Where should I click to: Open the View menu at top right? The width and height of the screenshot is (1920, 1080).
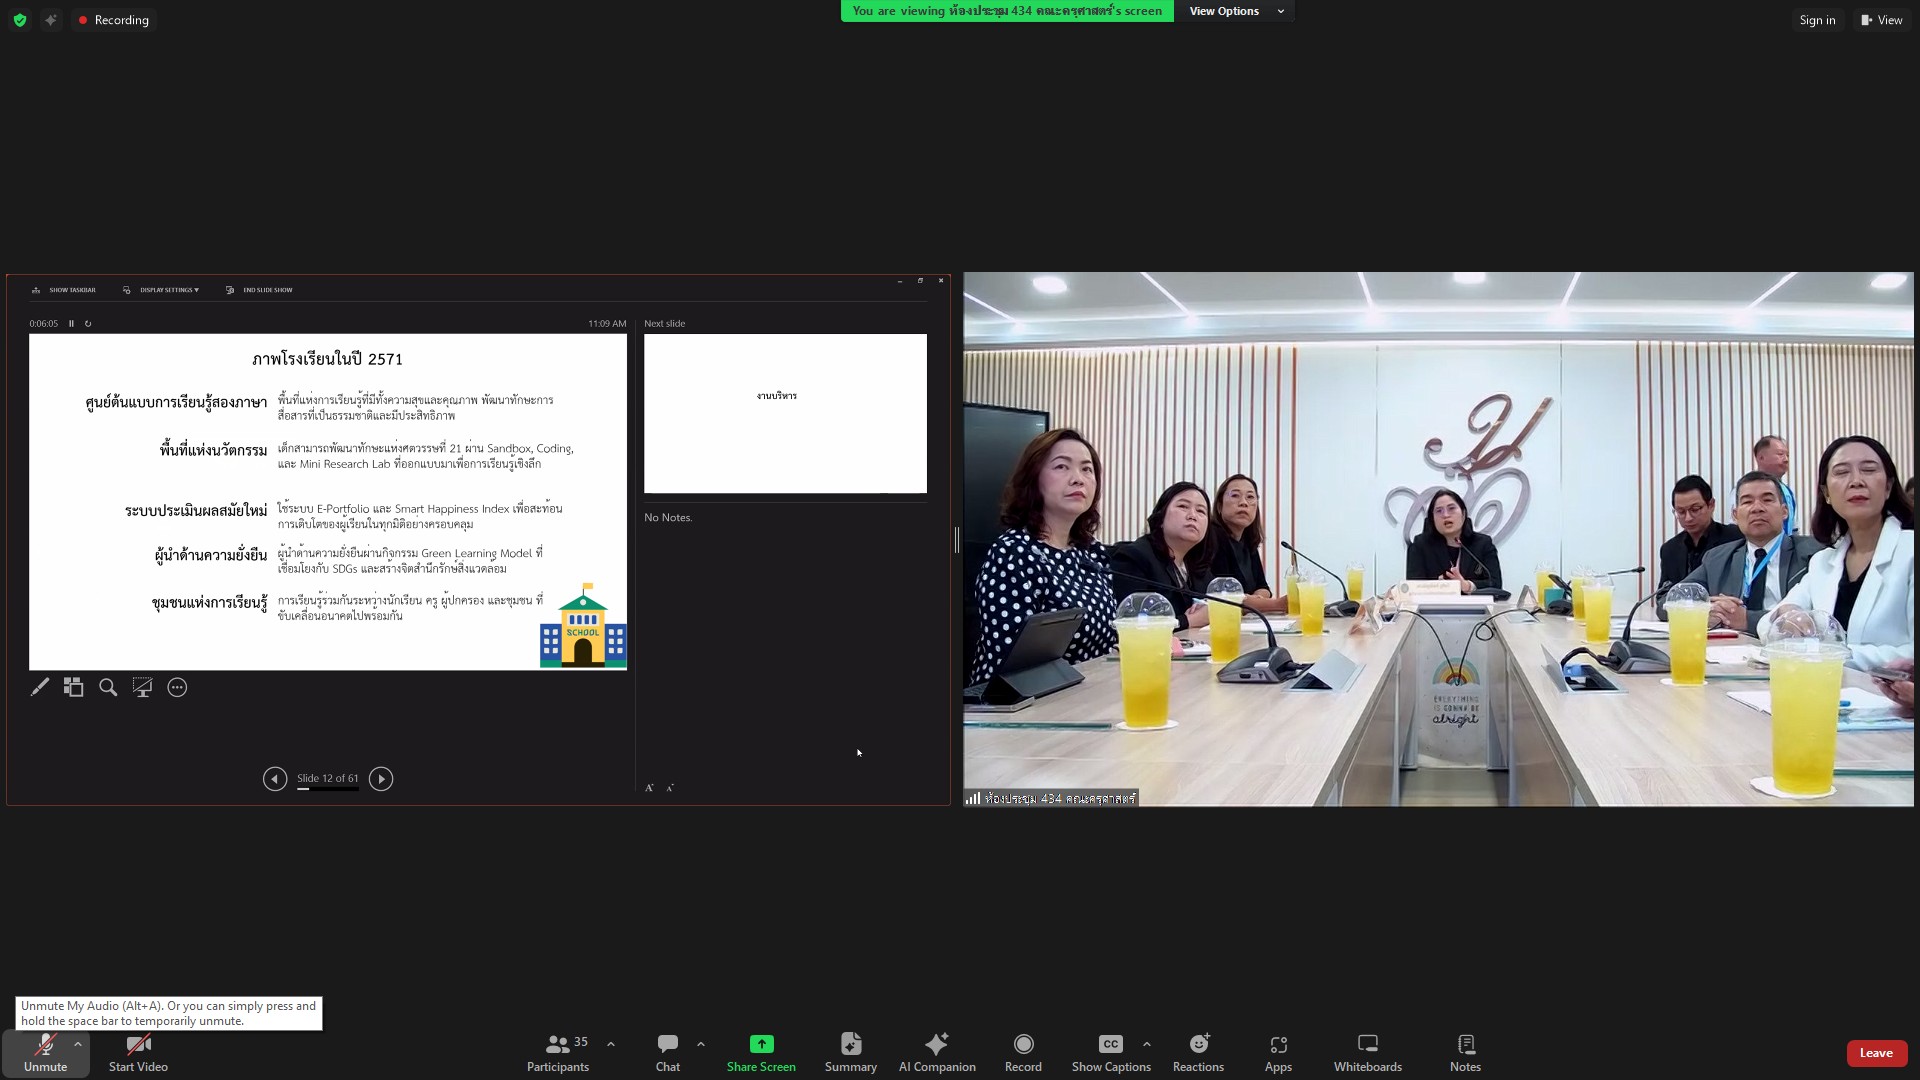tap(1881, 20)
